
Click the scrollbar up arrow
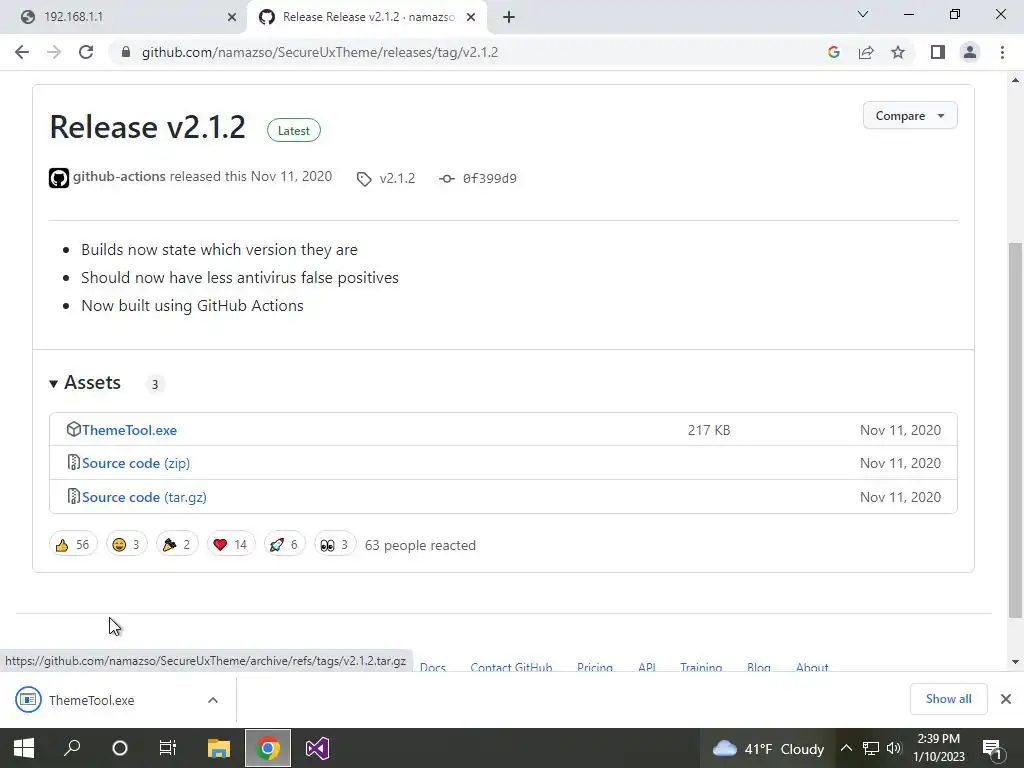(x=1015, y=80)
